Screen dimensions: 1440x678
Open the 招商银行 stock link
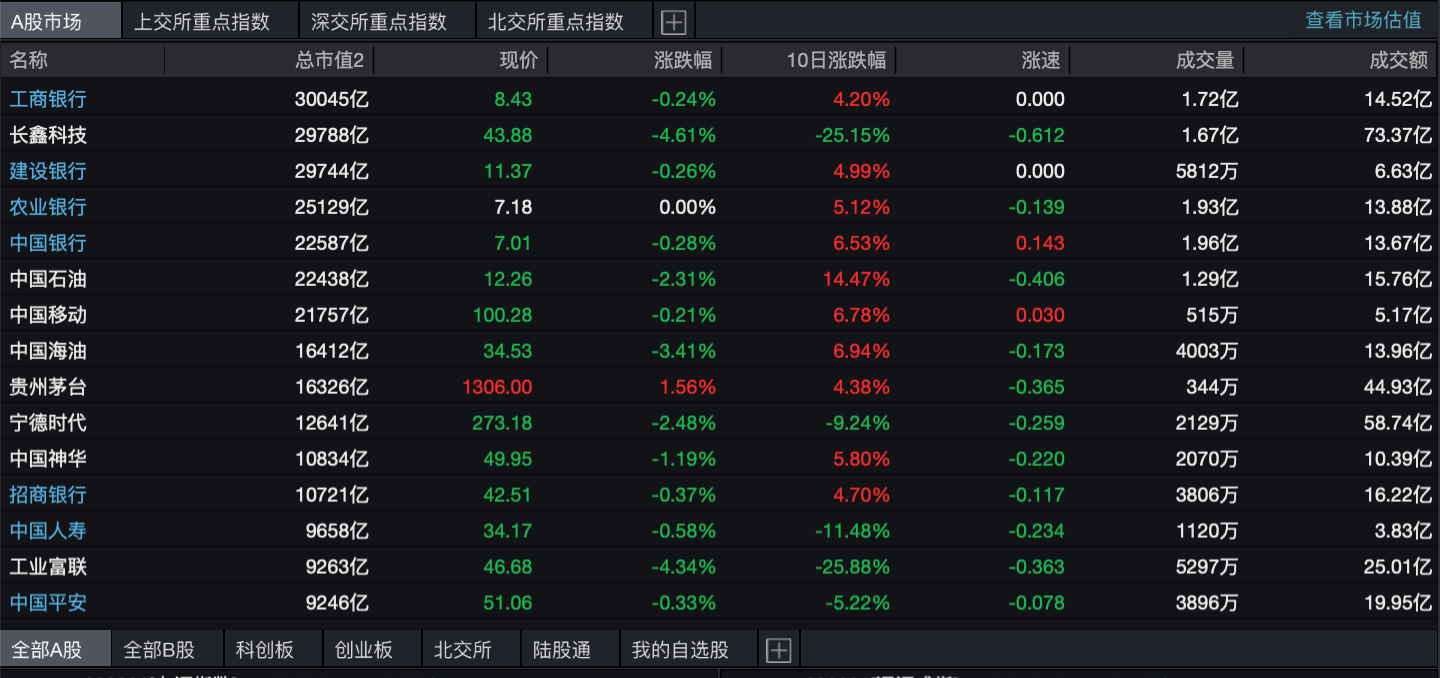pos(48,495)
